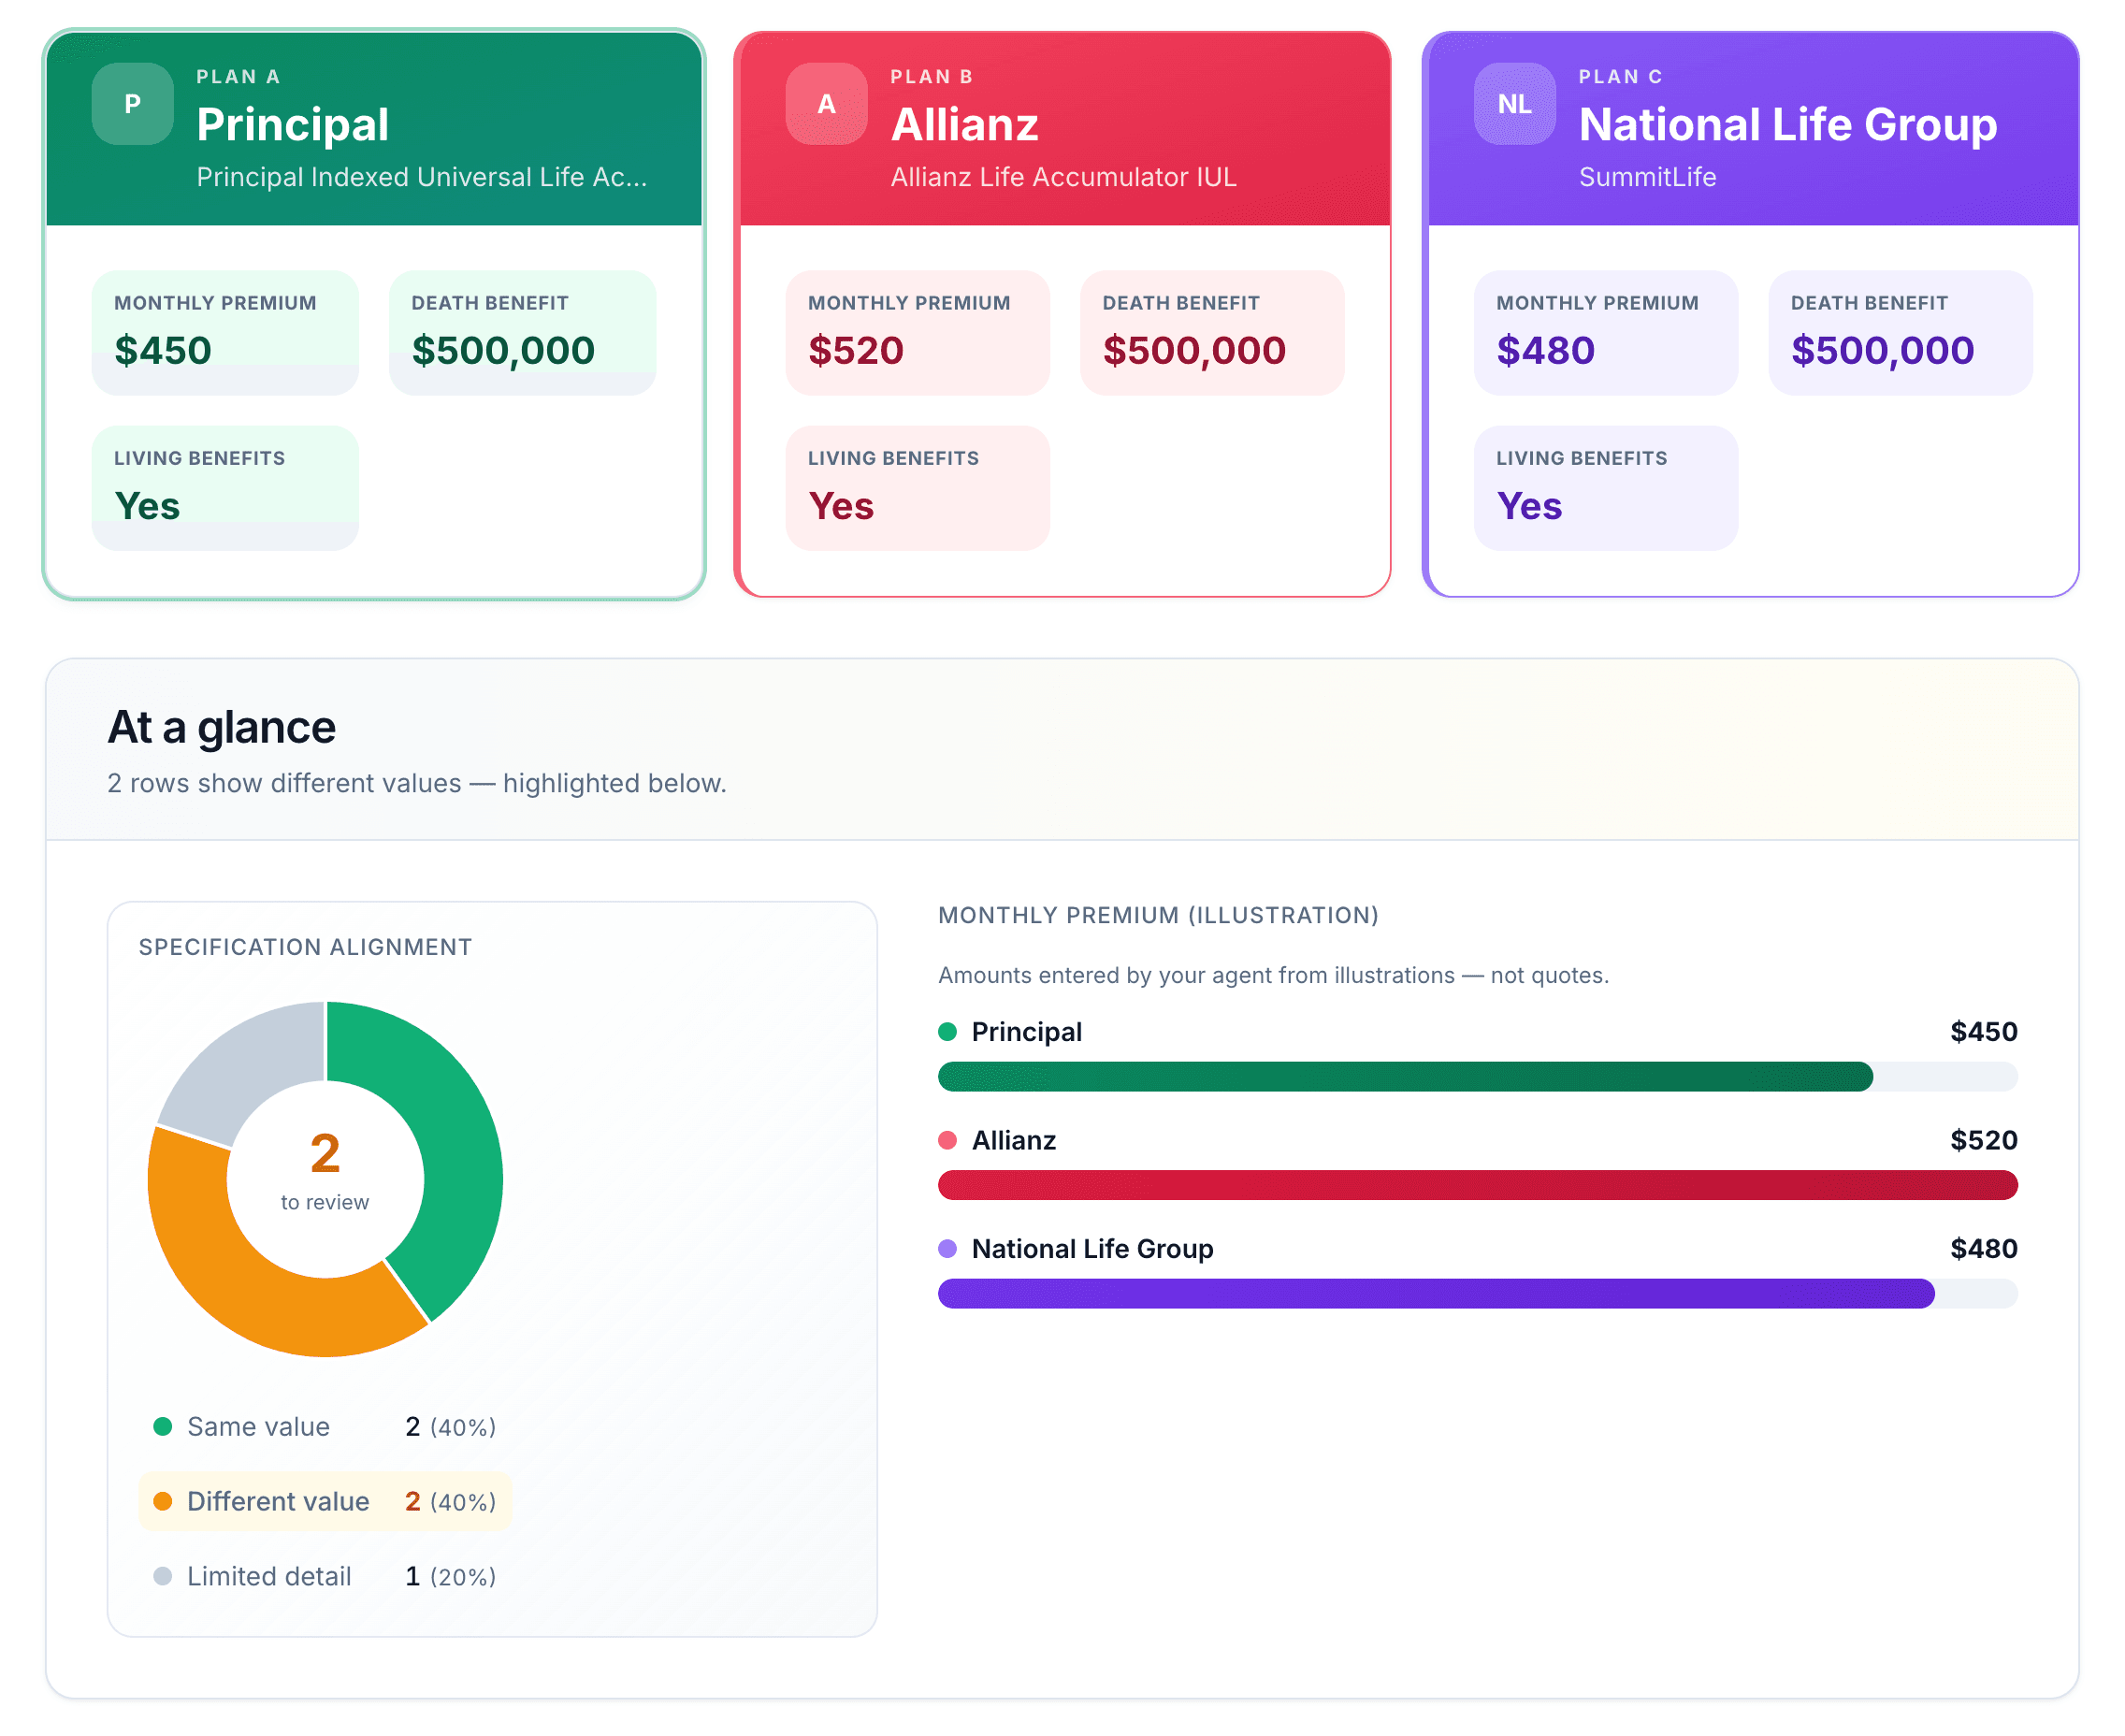Click the "2 (40%)" count for Different value
Image resolution: width=2125 pixels, height=1736 pixels.
pyautogui.click(x=450, y=1501)
